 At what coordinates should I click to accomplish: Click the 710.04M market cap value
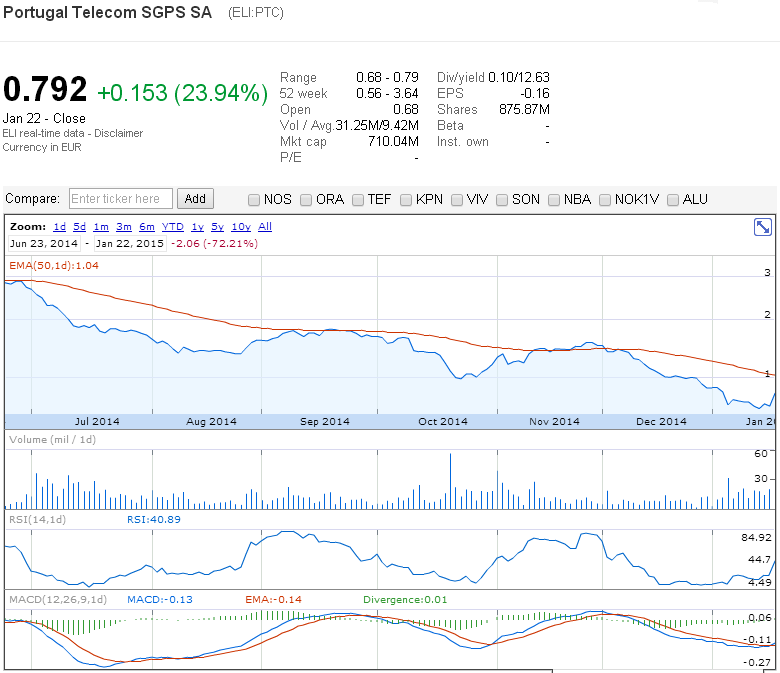tap(393, 142)
